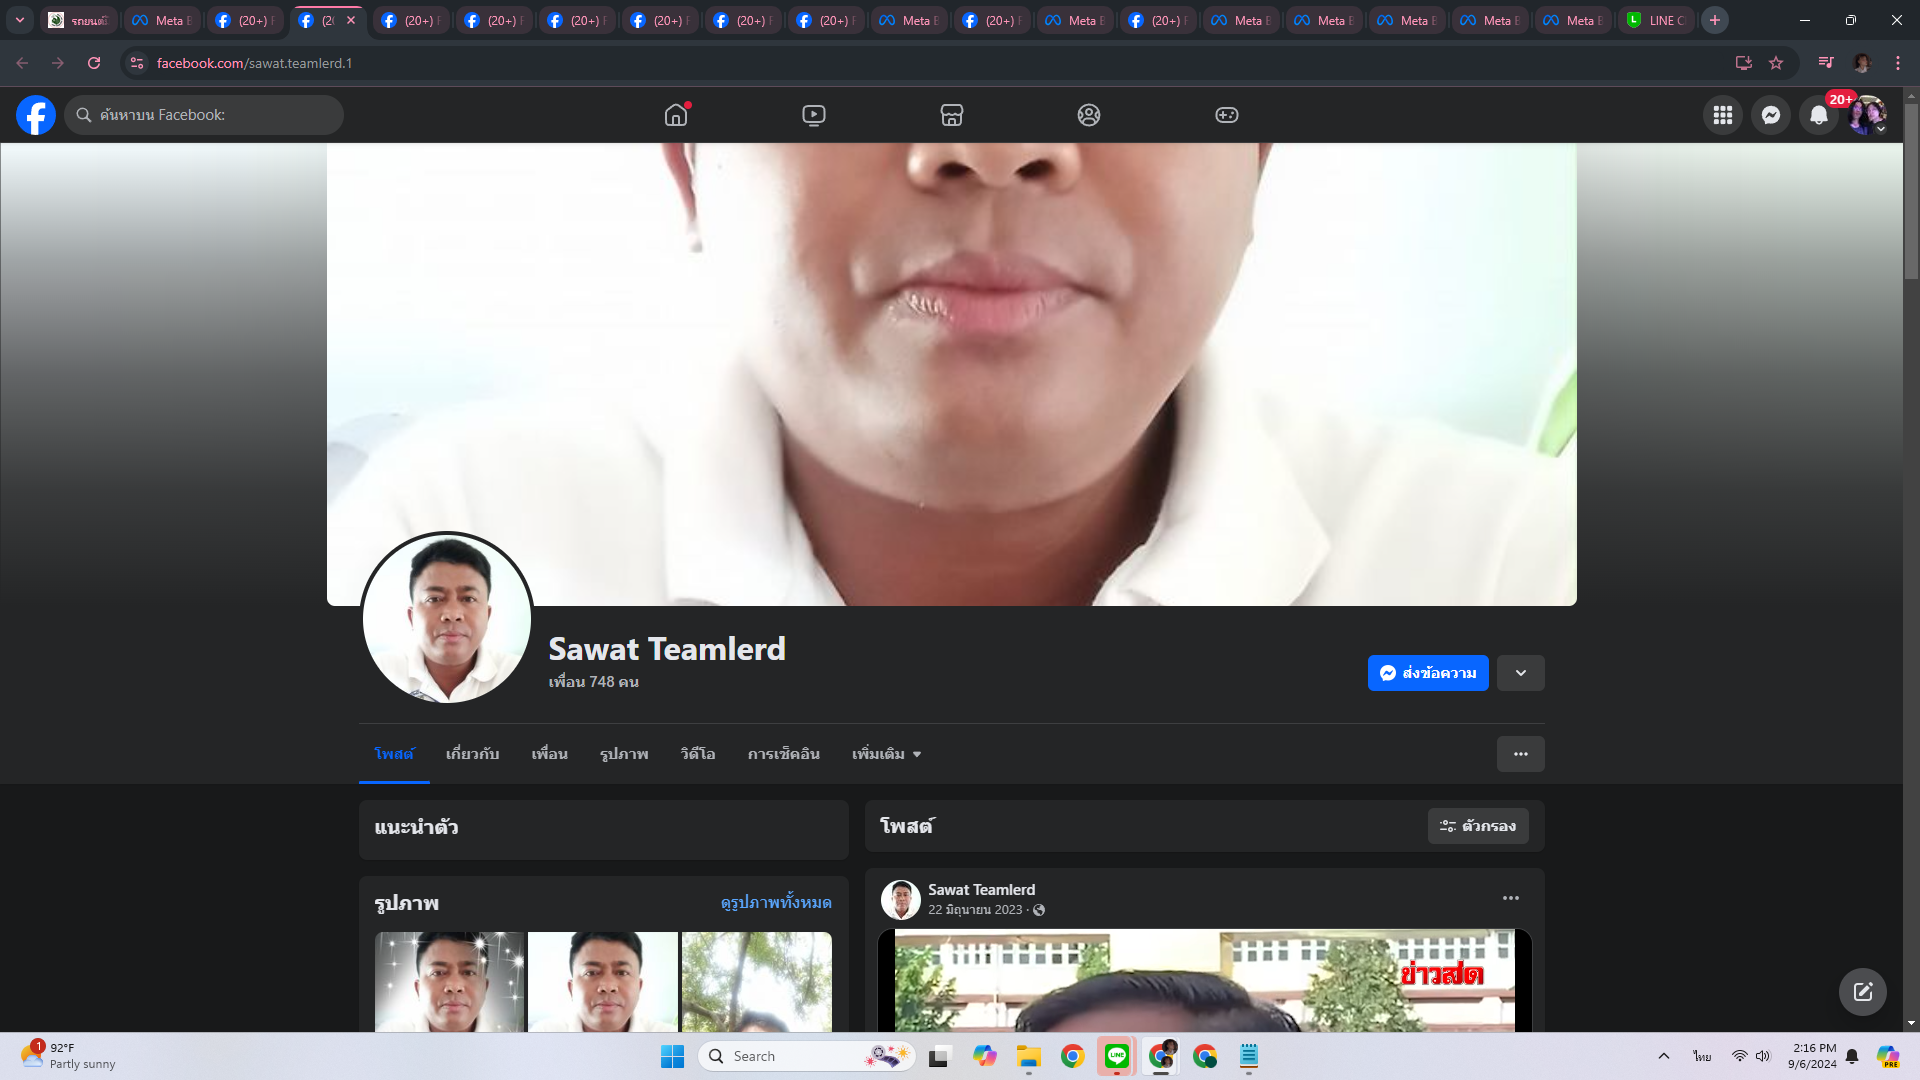Switch to the เกี่ยวกับ tab

point(472,754)
